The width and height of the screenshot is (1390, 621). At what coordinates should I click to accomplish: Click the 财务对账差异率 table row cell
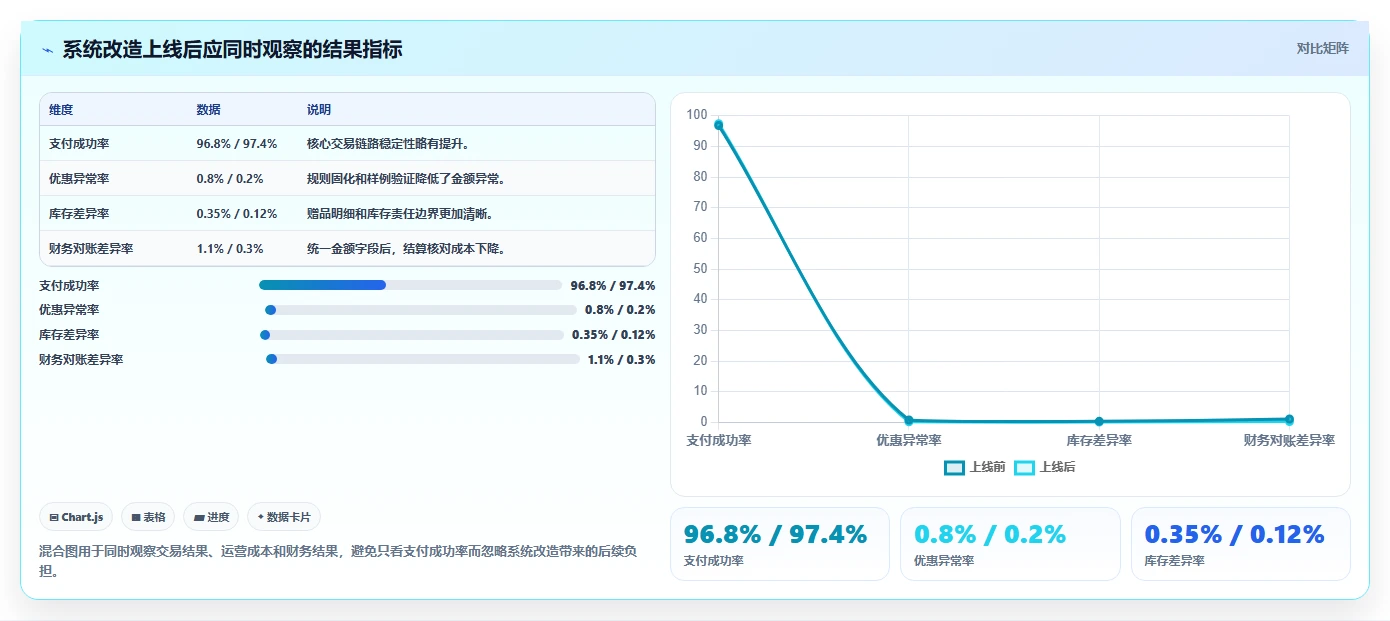91,249
